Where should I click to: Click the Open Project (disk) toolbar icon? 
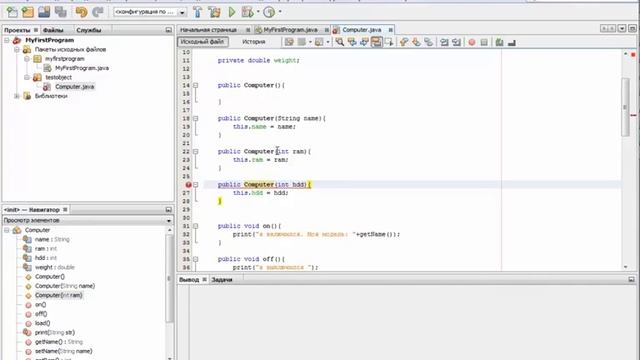[44, 12]
